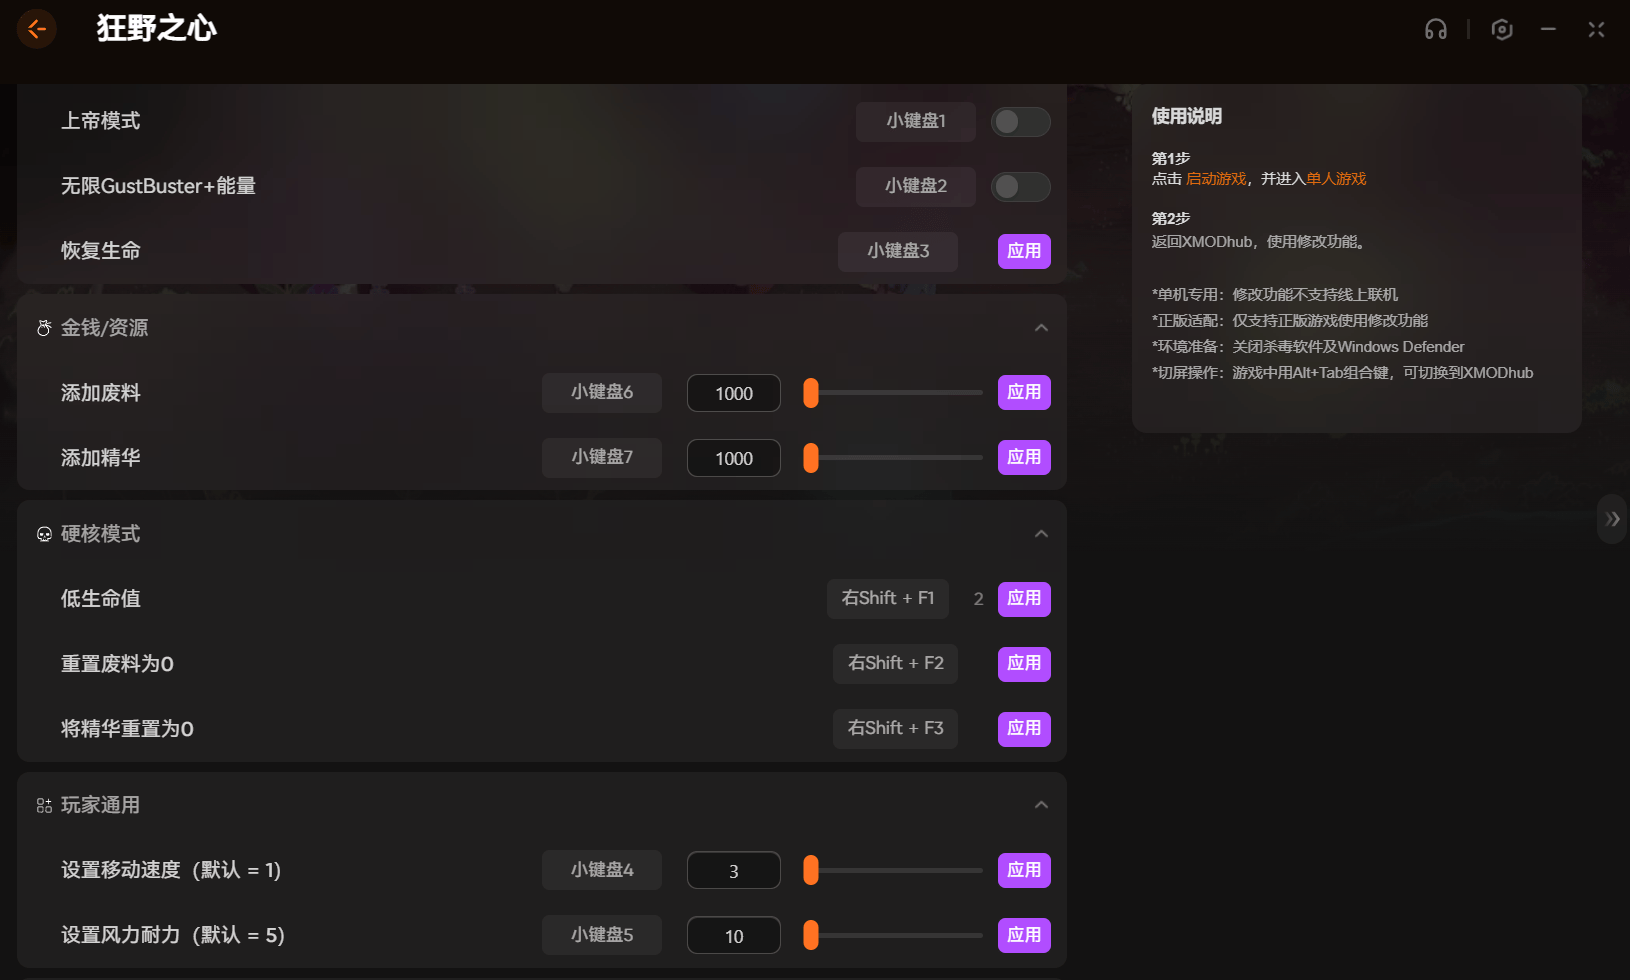Click the 添加精华 slider handle

(x=811, y=458)
